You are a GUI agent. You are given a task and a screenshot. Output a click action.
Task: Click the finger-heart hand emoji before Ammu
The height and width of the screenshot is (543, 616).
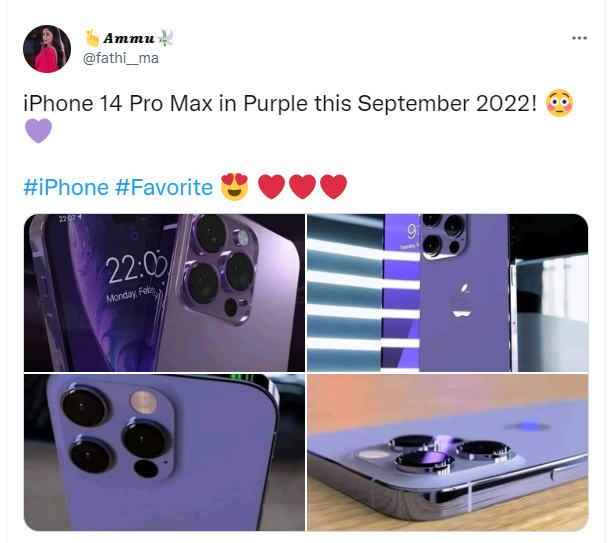(93, 38)
